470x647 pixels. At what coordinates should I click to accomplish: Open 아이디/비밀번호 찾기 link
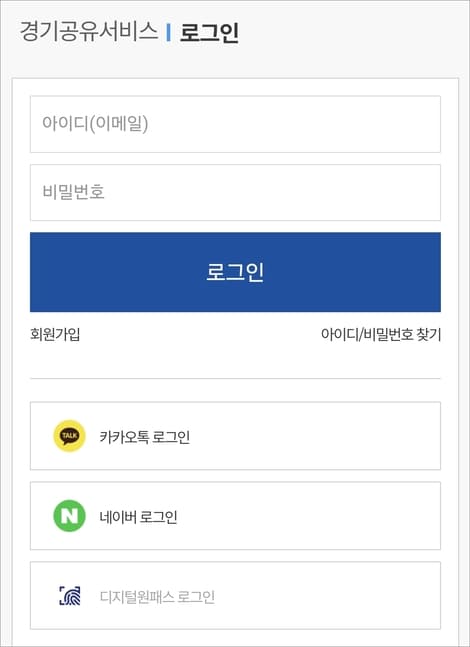point(381,334)
